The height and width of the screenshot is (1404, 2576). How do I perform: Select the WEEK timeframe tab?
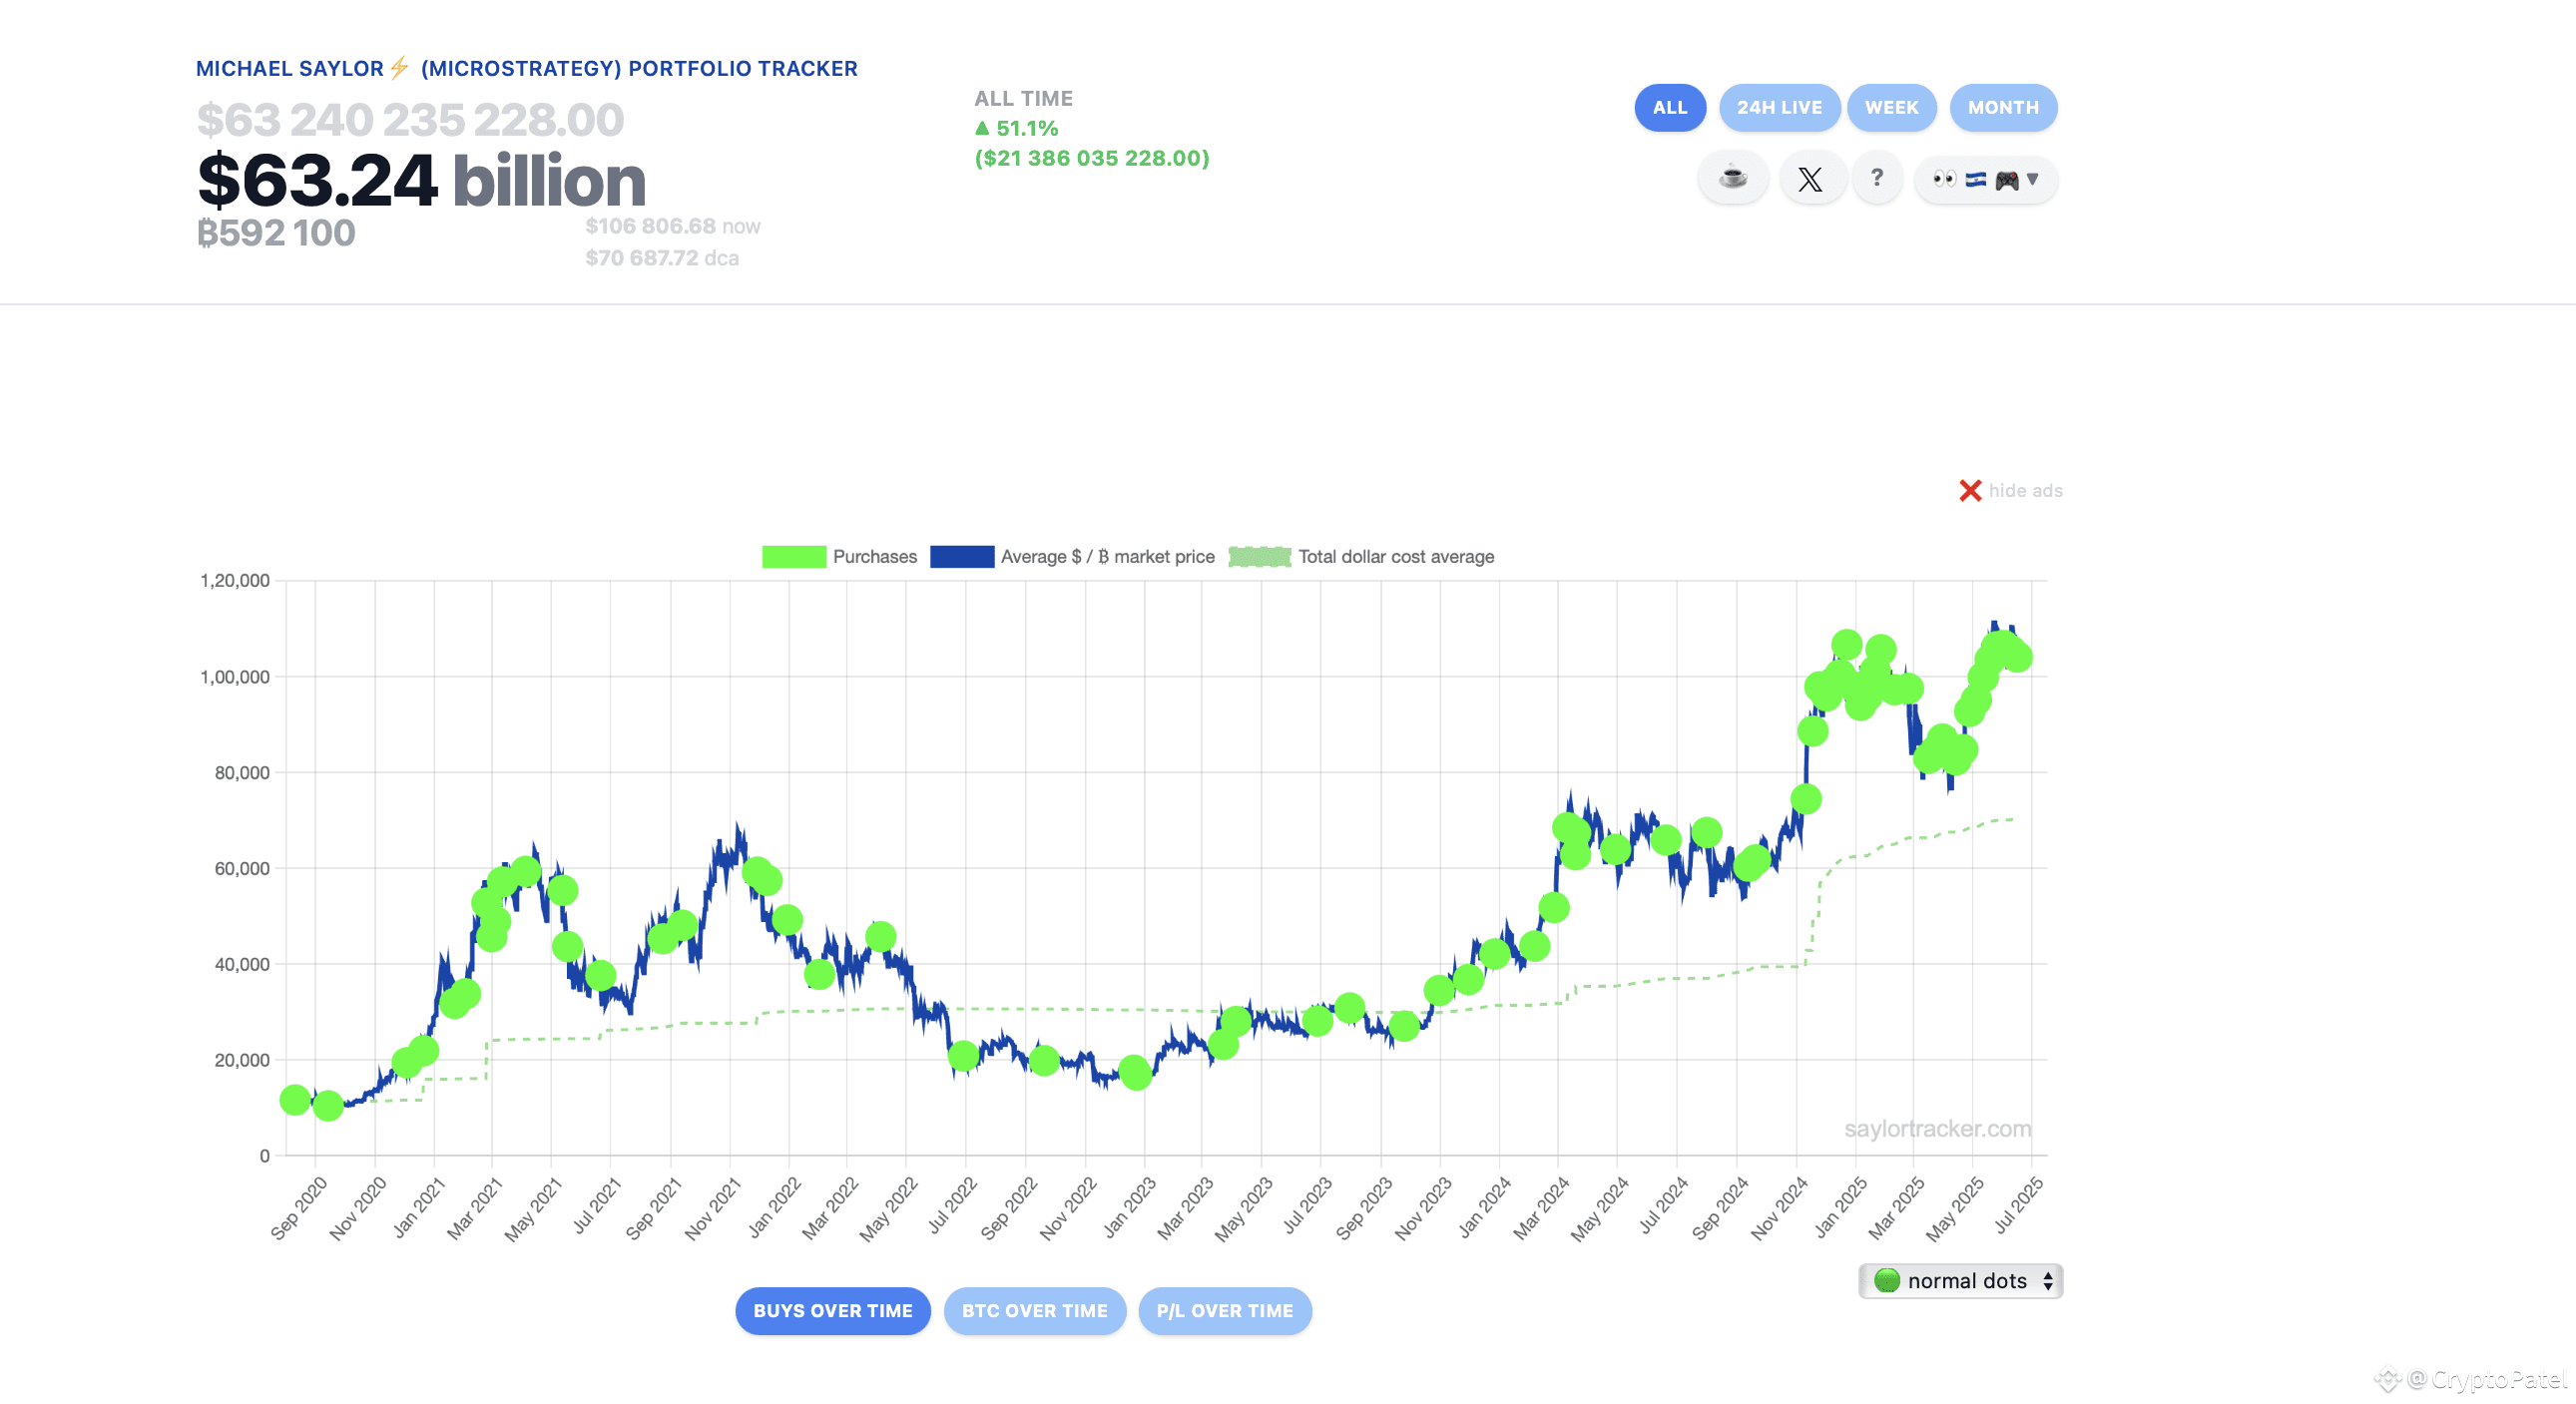click(x=1891, y=108)
